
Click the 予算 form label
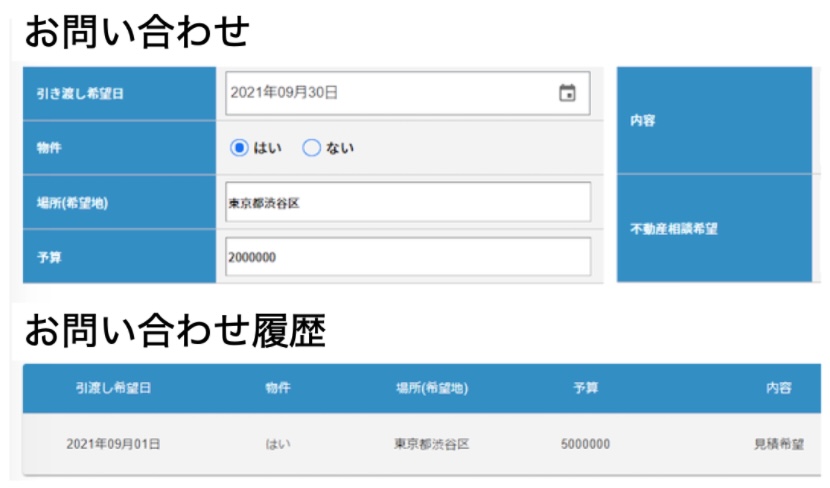(49, 257)
